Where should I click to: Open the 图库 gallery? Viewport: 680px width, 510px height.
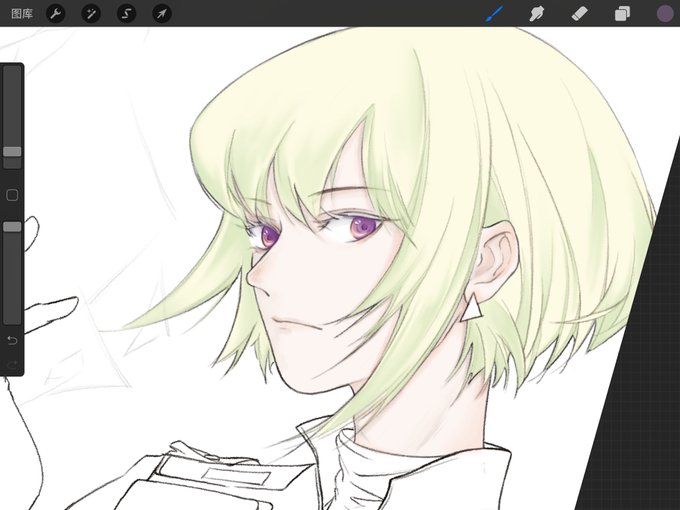click(x=22, y=14)
